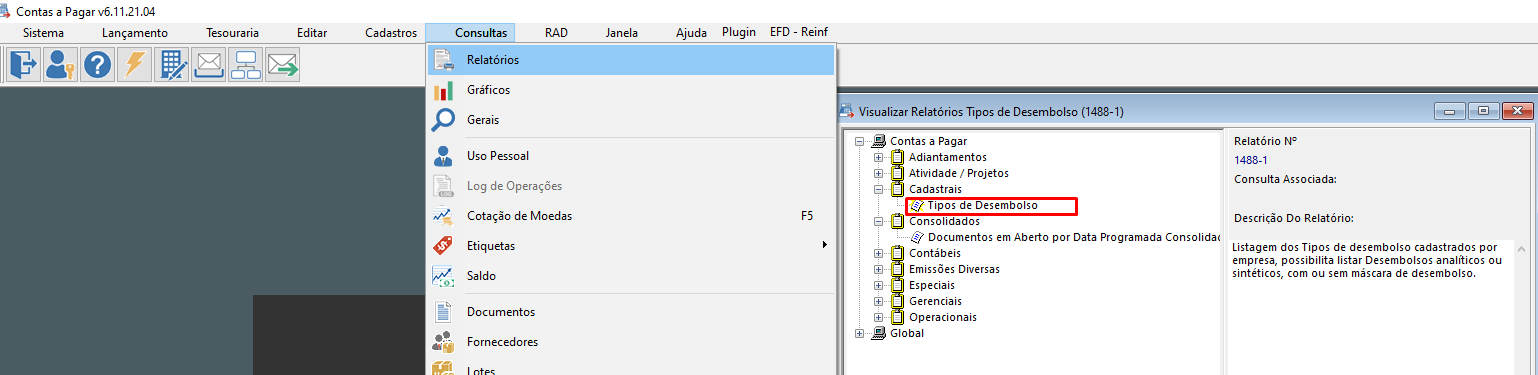Open the Tesouraria menu
The height and width of the screenshot is (375, 1538).
tap(231, 32)
